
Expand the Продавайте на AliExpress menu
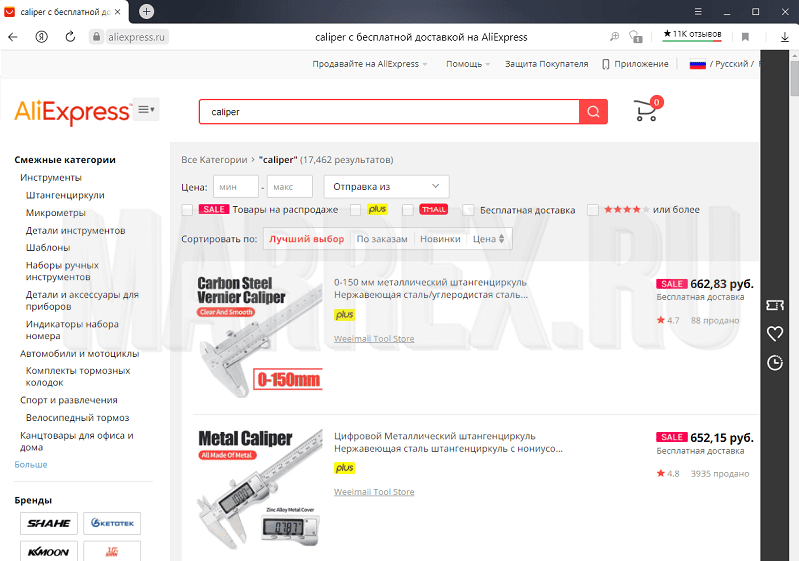369,64
